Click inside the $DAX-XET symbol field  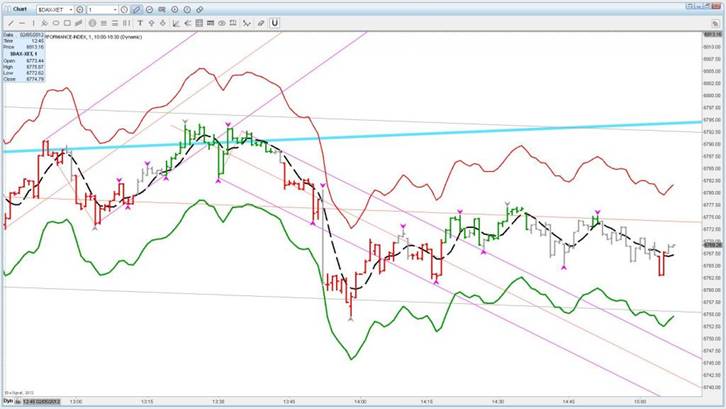point(50,9)
